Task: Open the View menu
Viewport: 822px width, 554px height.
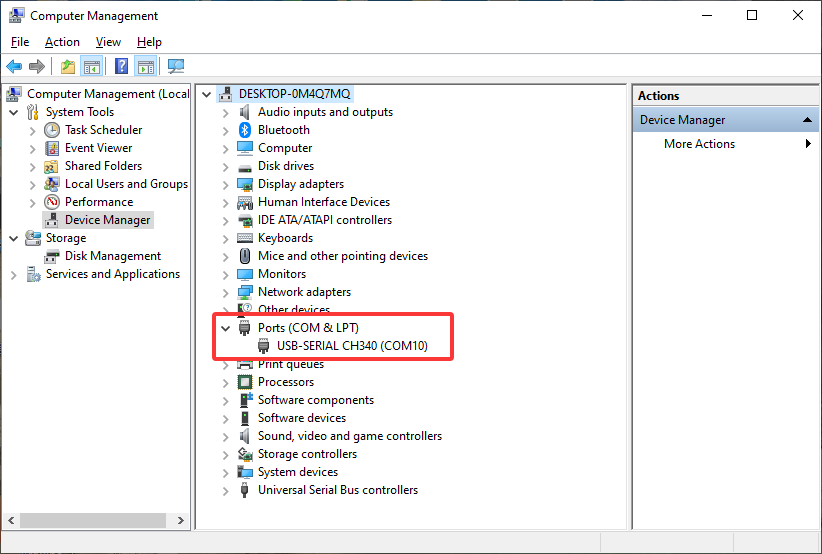Action: (108, 42)
